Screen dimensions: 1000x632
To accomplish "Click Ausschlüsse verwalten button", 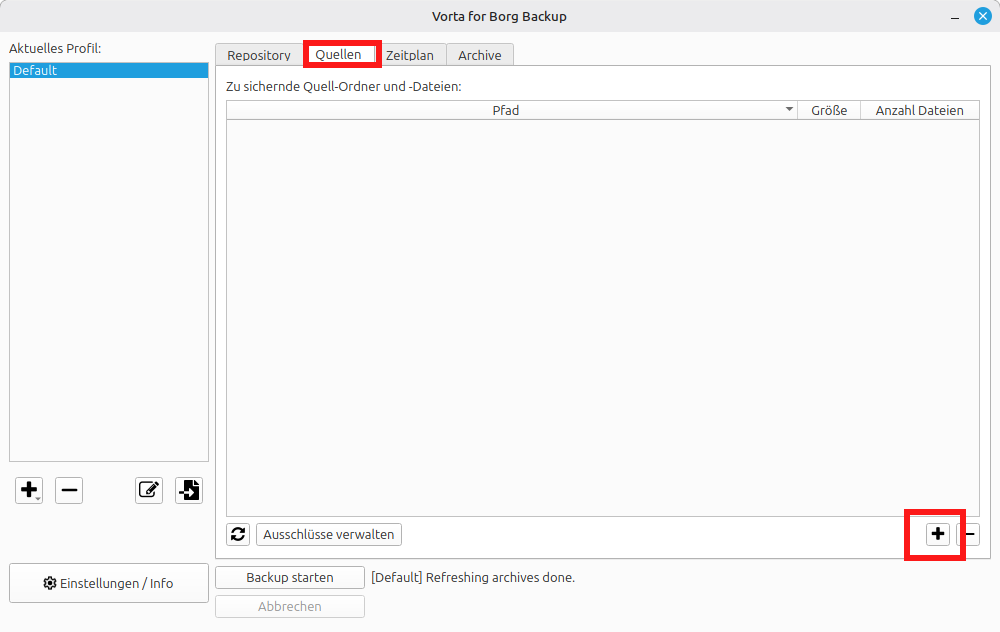I will coord(329,534).
